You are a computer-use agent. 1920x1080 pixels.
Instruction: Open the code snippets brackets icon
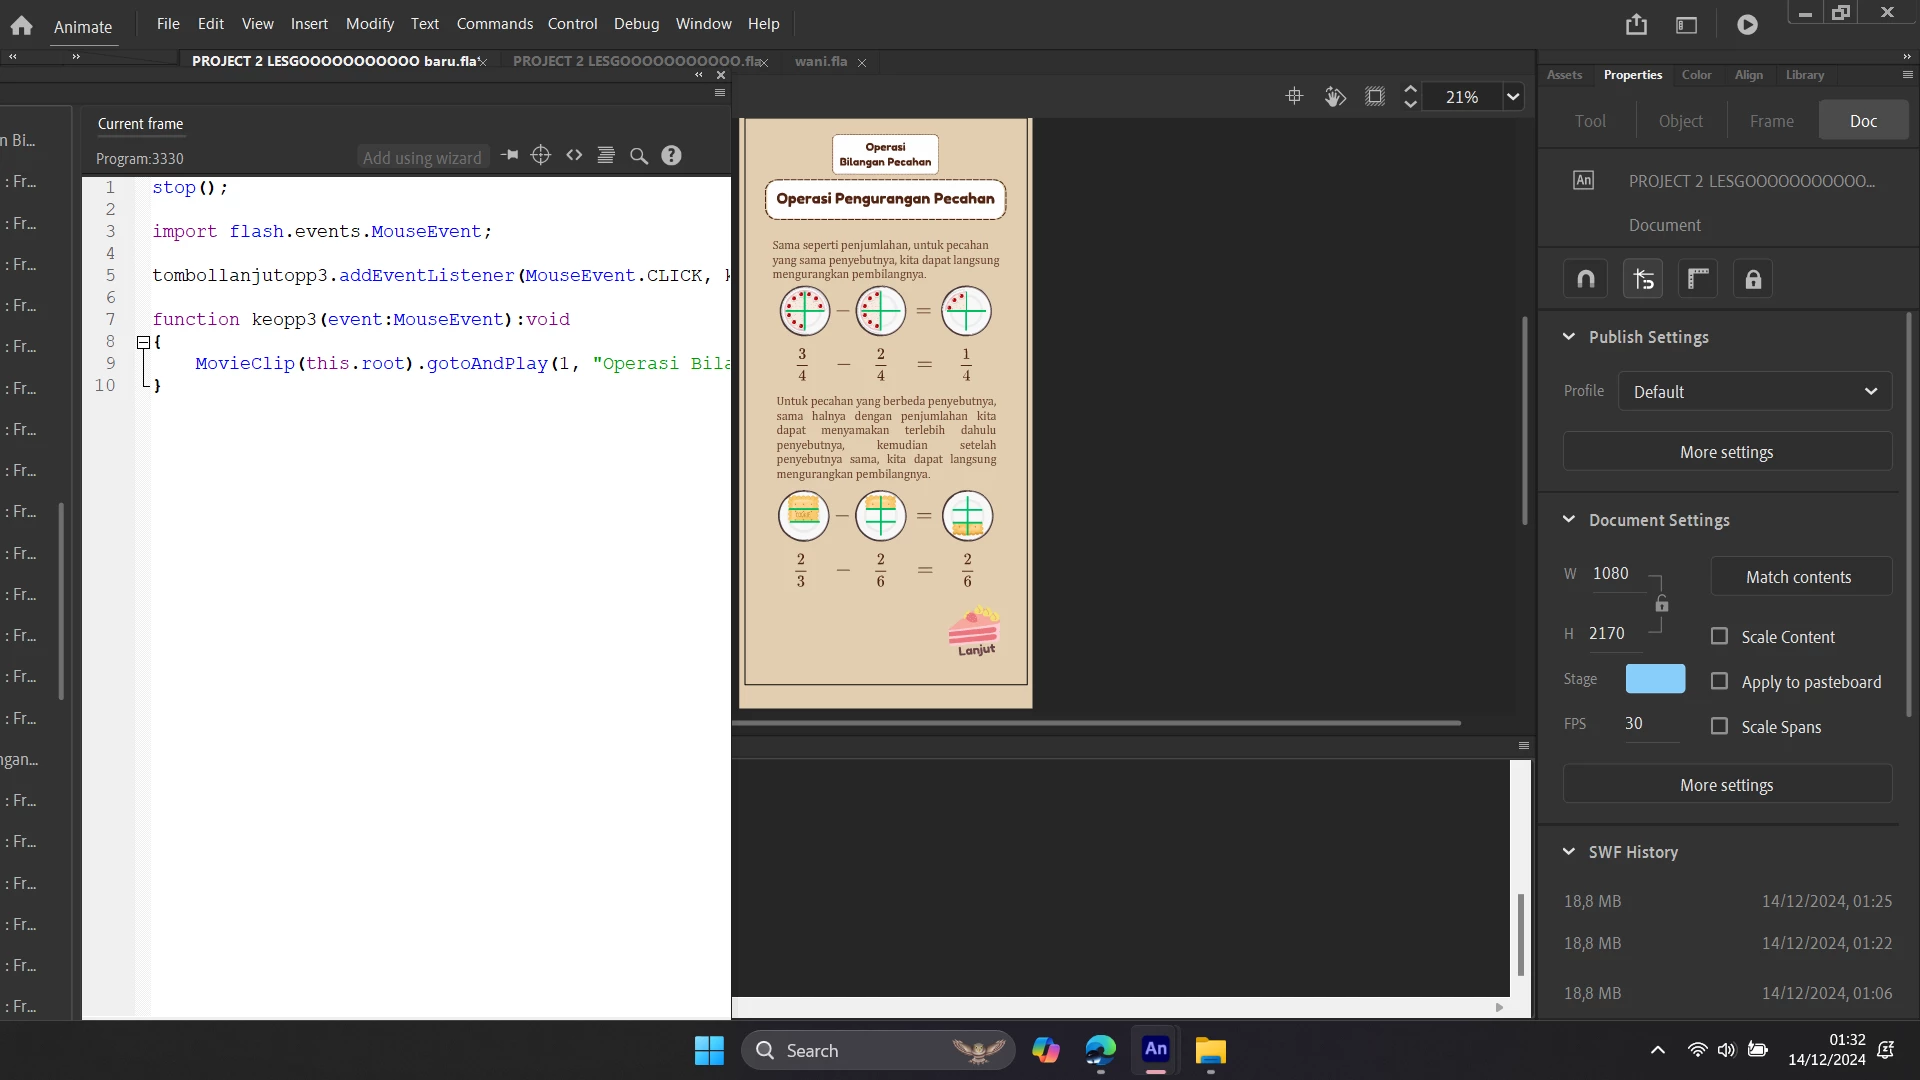click(574, 155)
